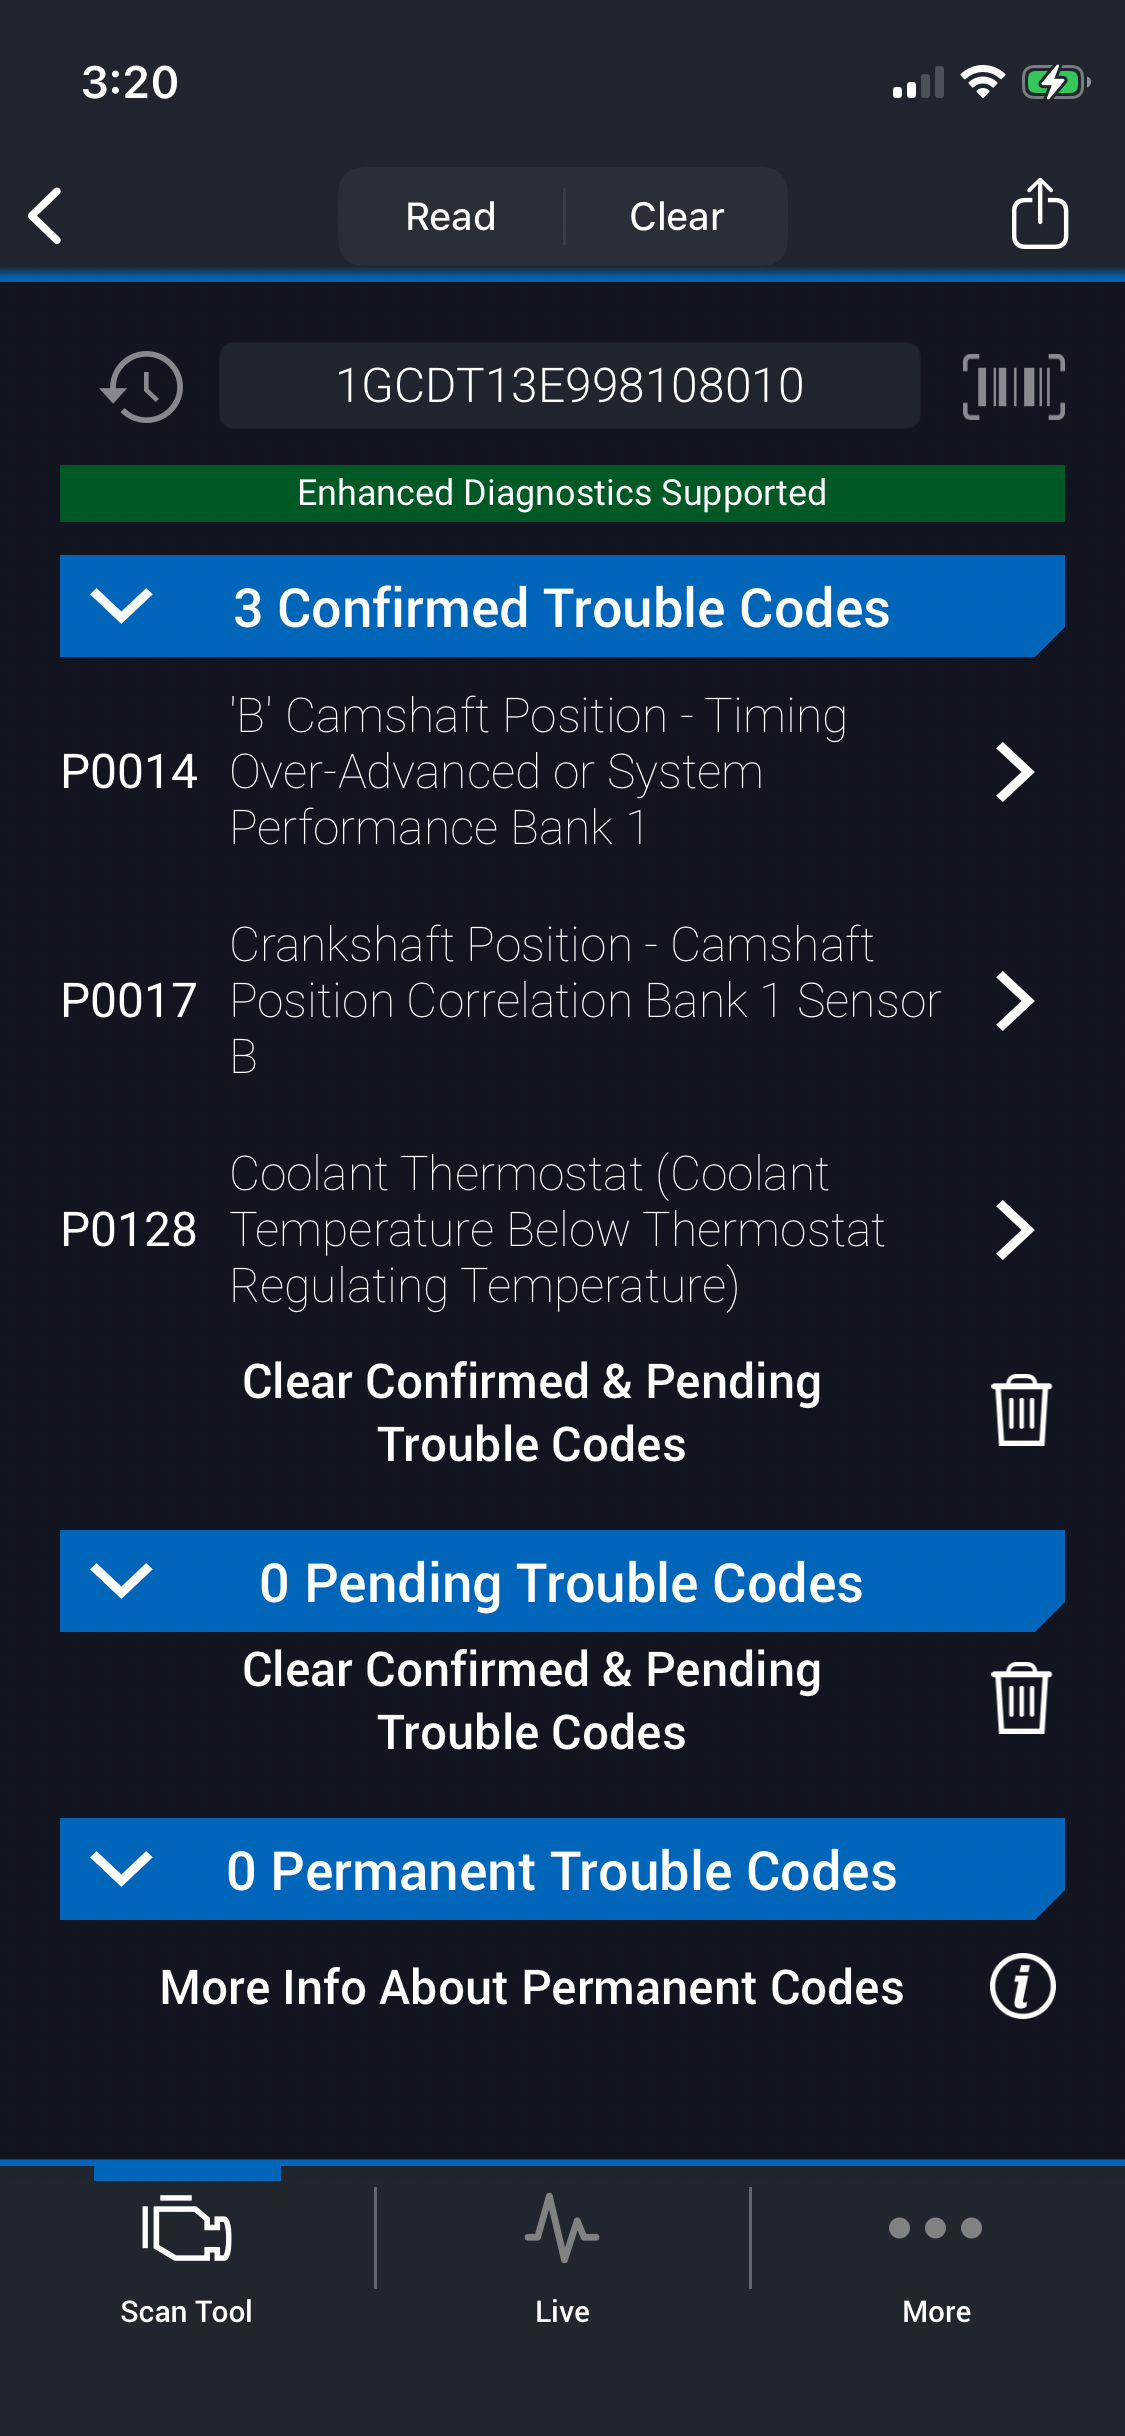Tap the back arrow icon
1125x2436 pixels.
[46, 215]
